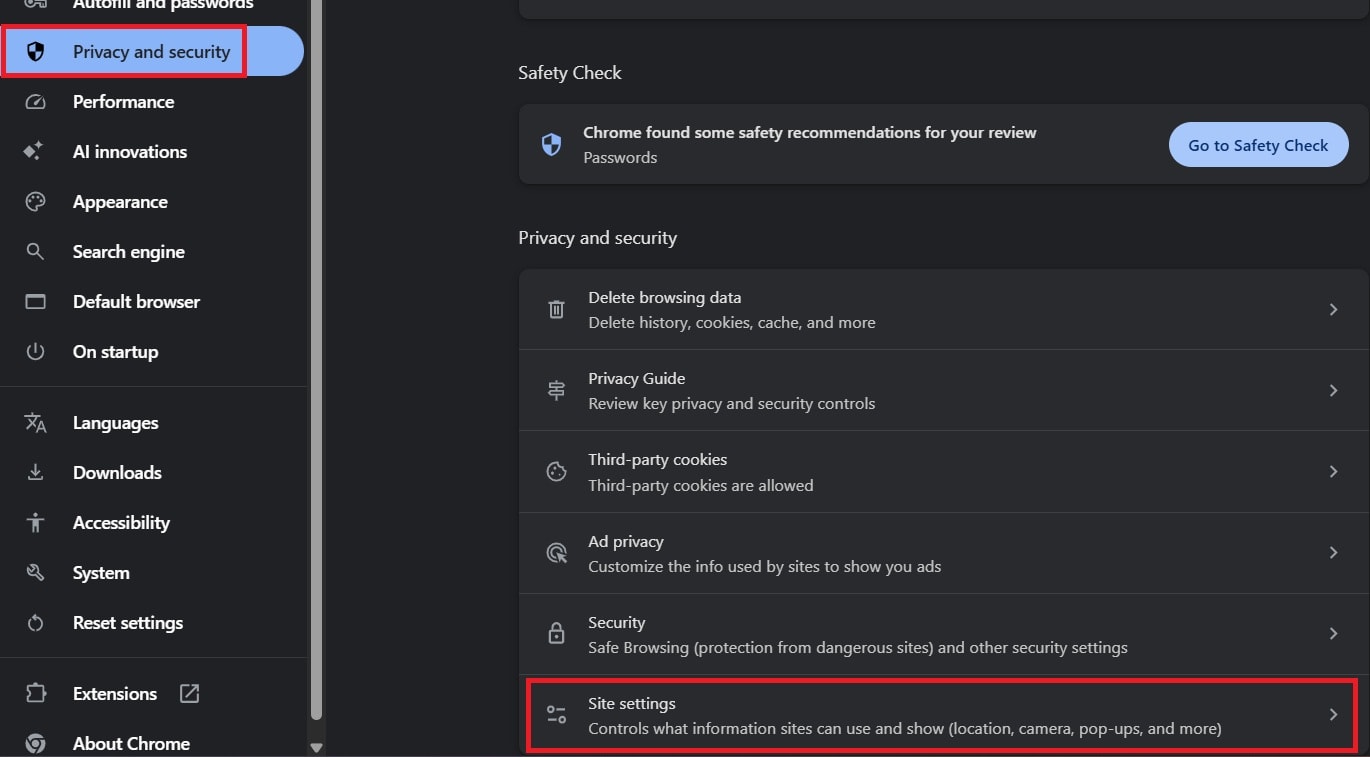Click the Default browser window icon

(35, 302)
